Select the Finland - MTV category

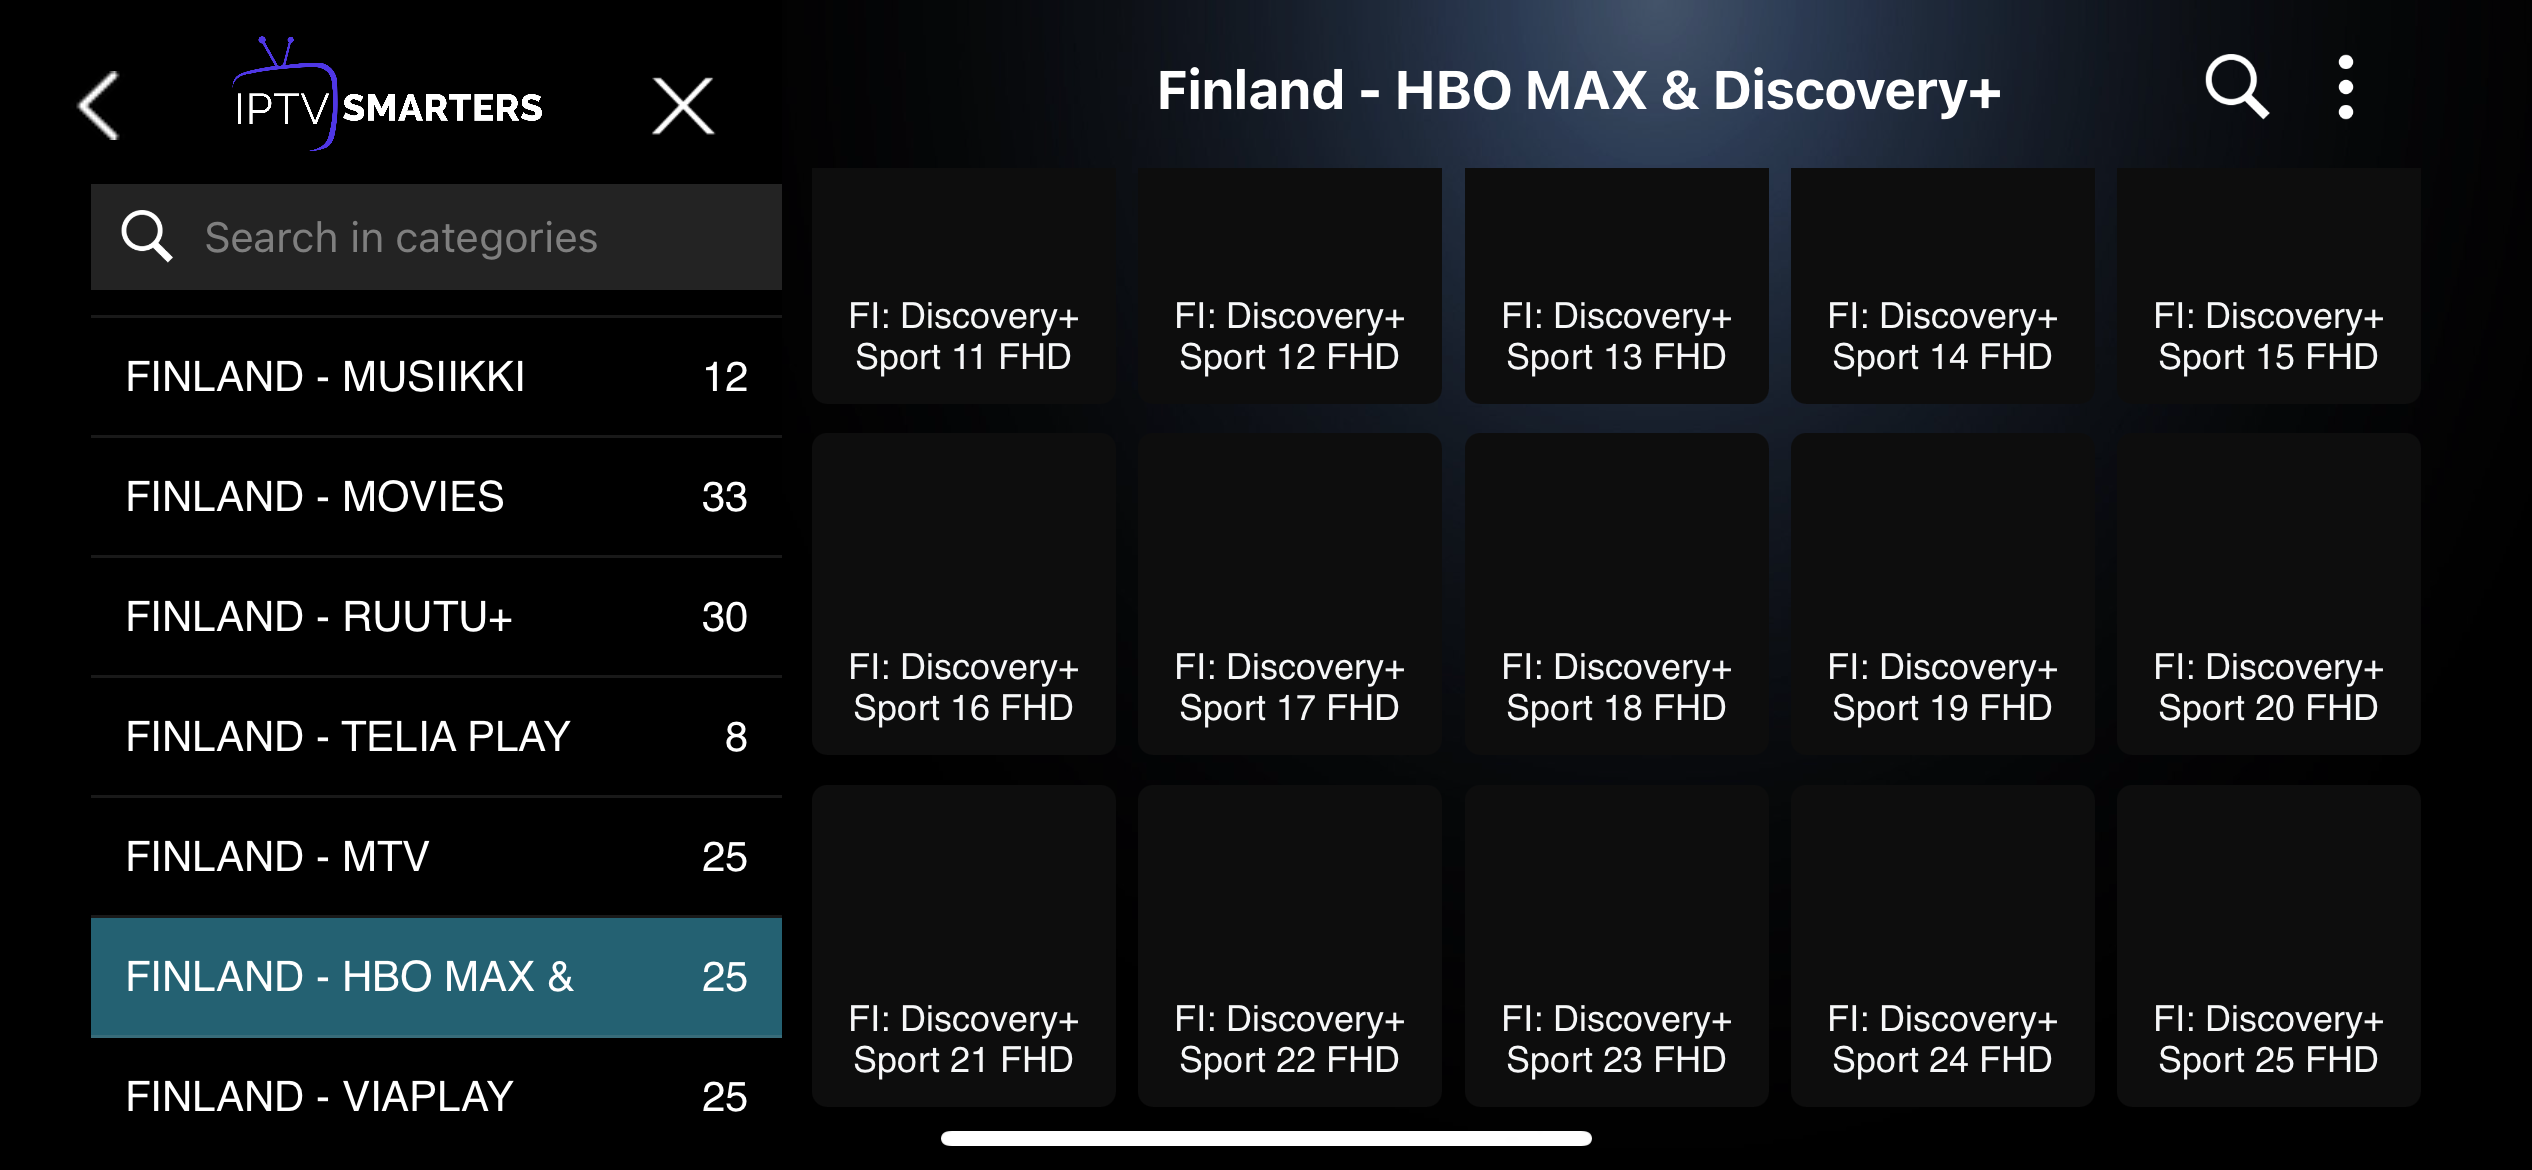pyautogui.click(x=436, y=857)
